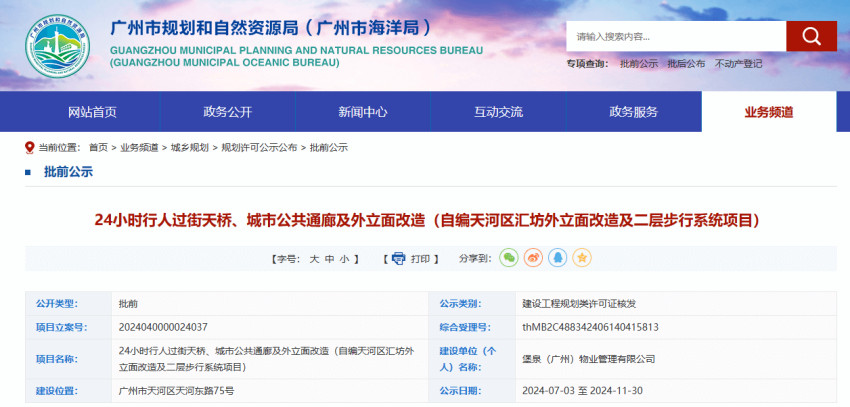Image resolution: width=850 pixels, height=407 pixels.
Task: Click the date range 2024-07-03 至 2024-11-30
Action: (x=583, y=391)
